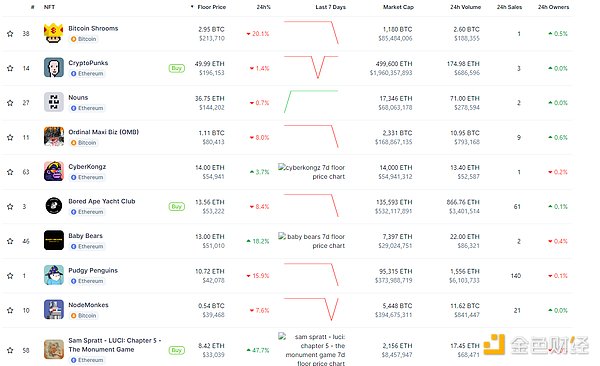Open the Nouns glasses logo icon
This screenshot has height=366, width=600.
coord(54,102)
